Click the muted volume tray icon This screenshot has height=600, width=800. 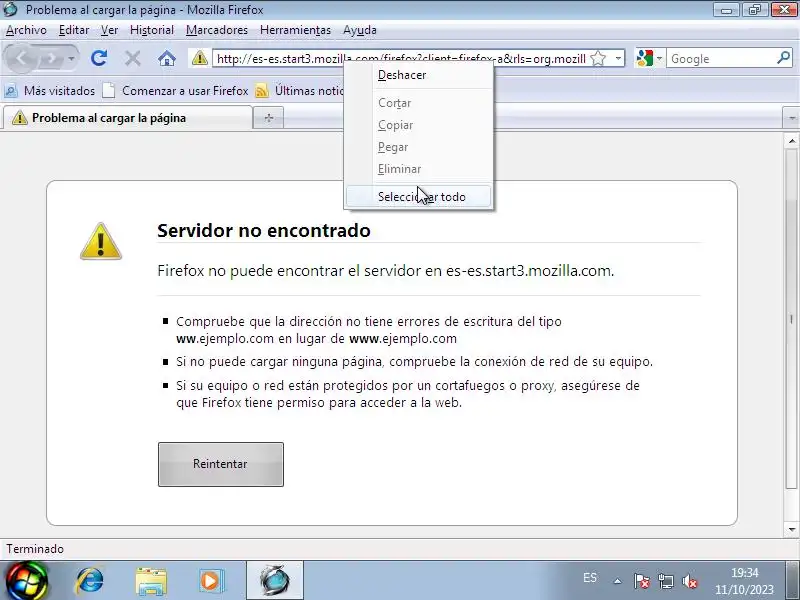[x=689, y=581]
